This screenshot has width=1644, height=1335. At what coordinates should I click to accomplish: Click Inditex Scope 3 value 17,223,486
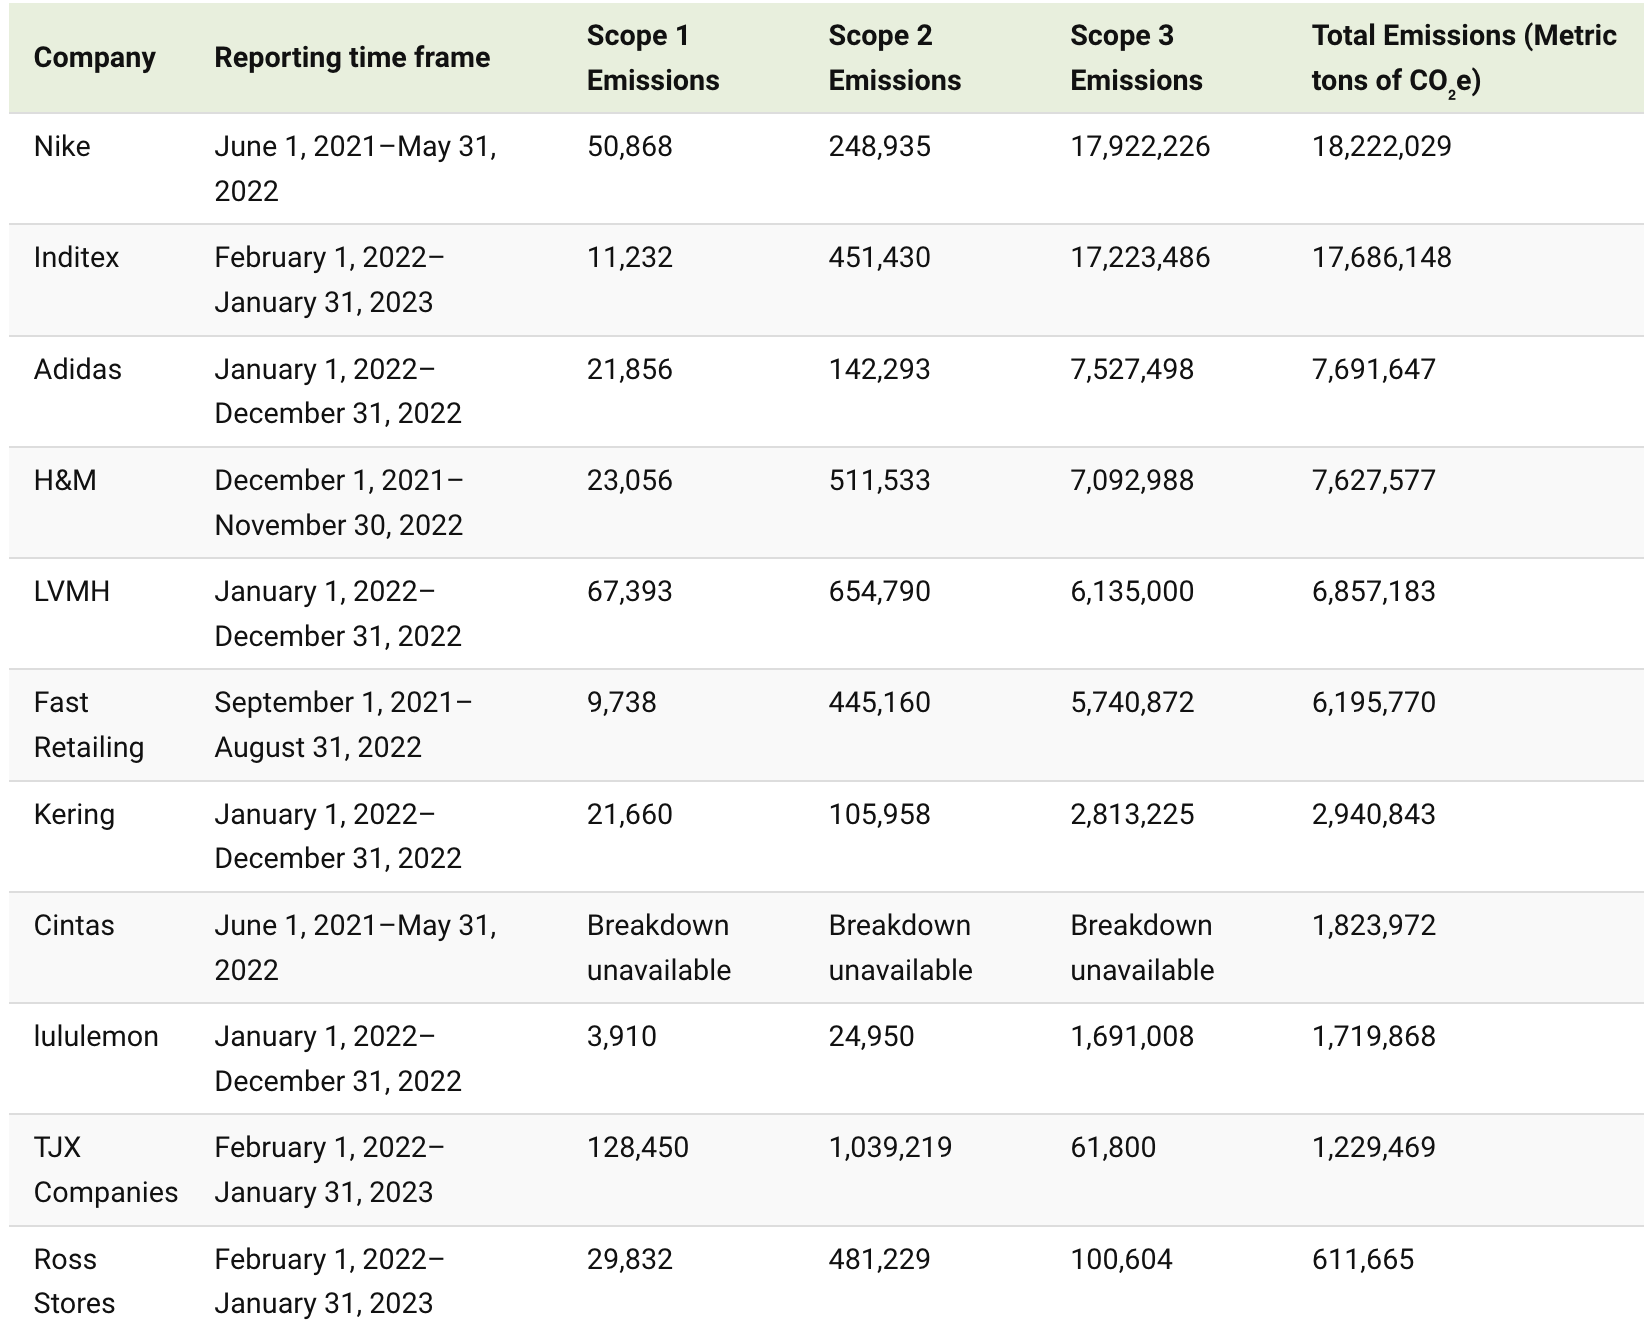tap(1140, 258)
